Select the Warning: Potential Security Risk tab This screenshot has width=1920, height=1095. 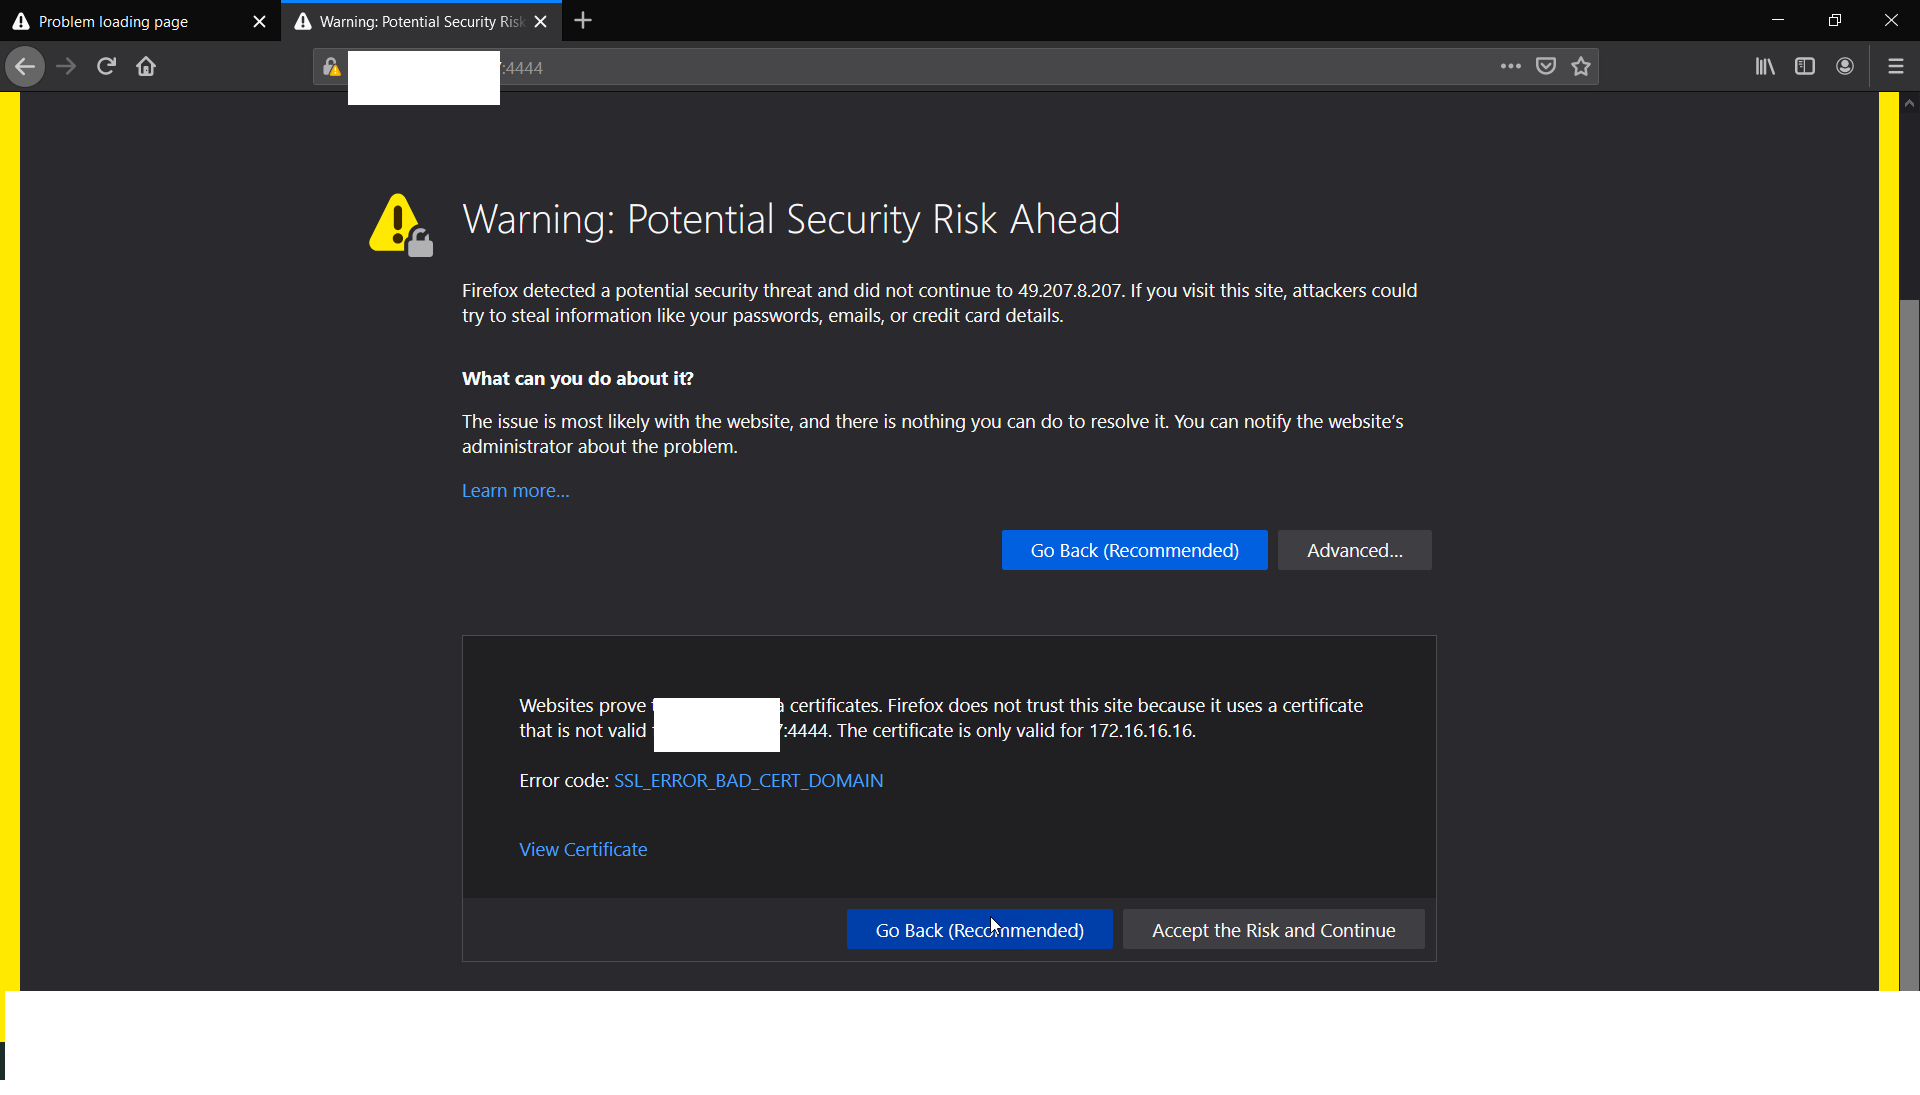click(421, 21)
